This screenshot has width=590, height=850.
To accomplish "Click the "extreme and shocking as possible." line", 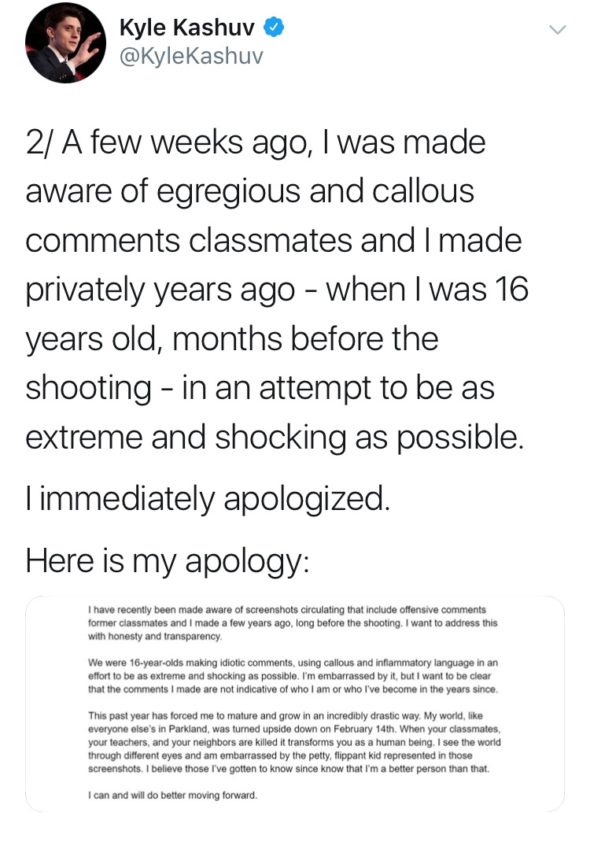I will tap(275, 437).
